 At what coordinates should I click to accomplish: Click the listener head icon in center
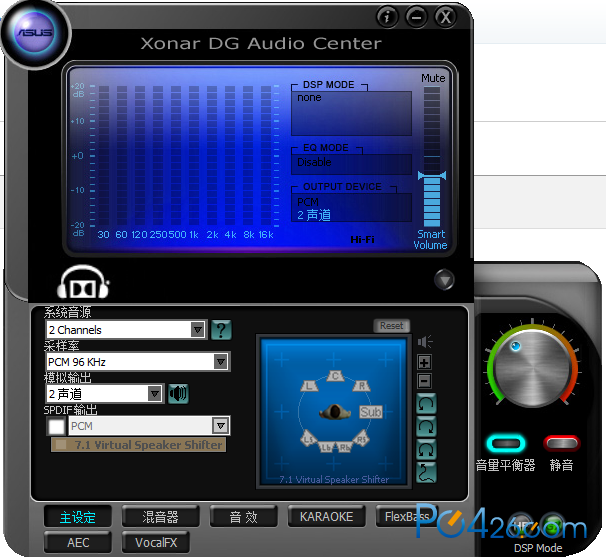point(335,412)
